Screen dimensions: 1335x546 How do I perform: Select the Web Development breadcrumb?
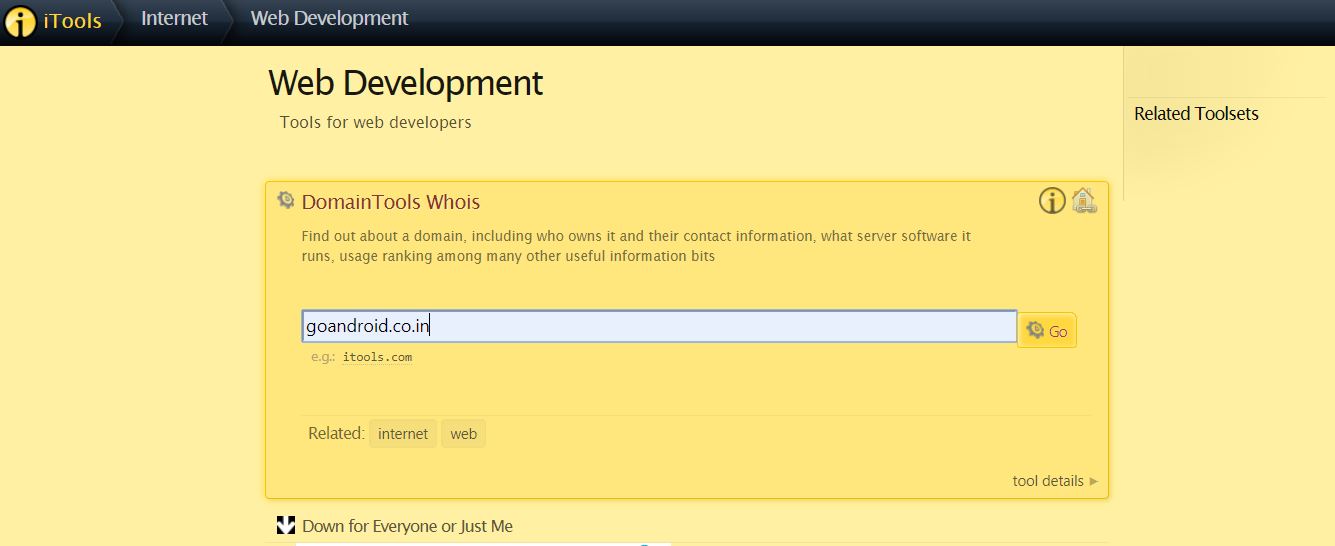329,18
